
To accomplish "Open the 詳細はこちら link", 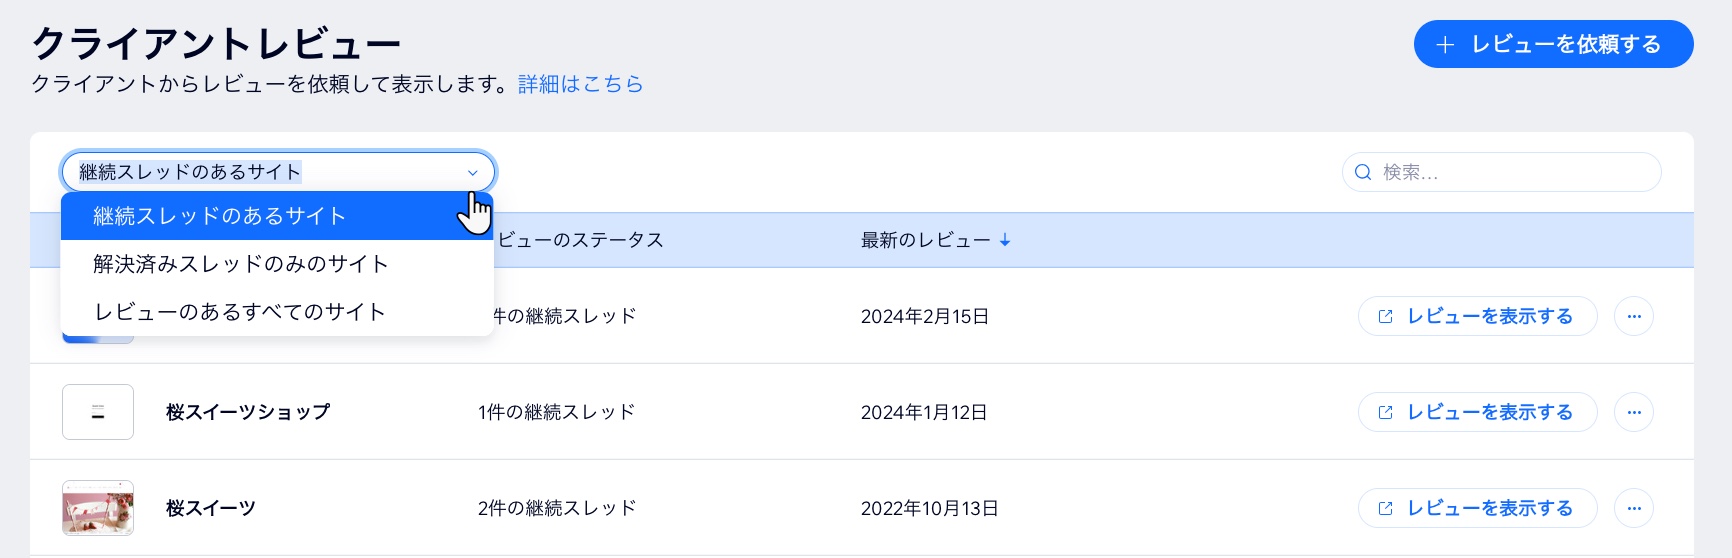I will (x=581, y=84).
